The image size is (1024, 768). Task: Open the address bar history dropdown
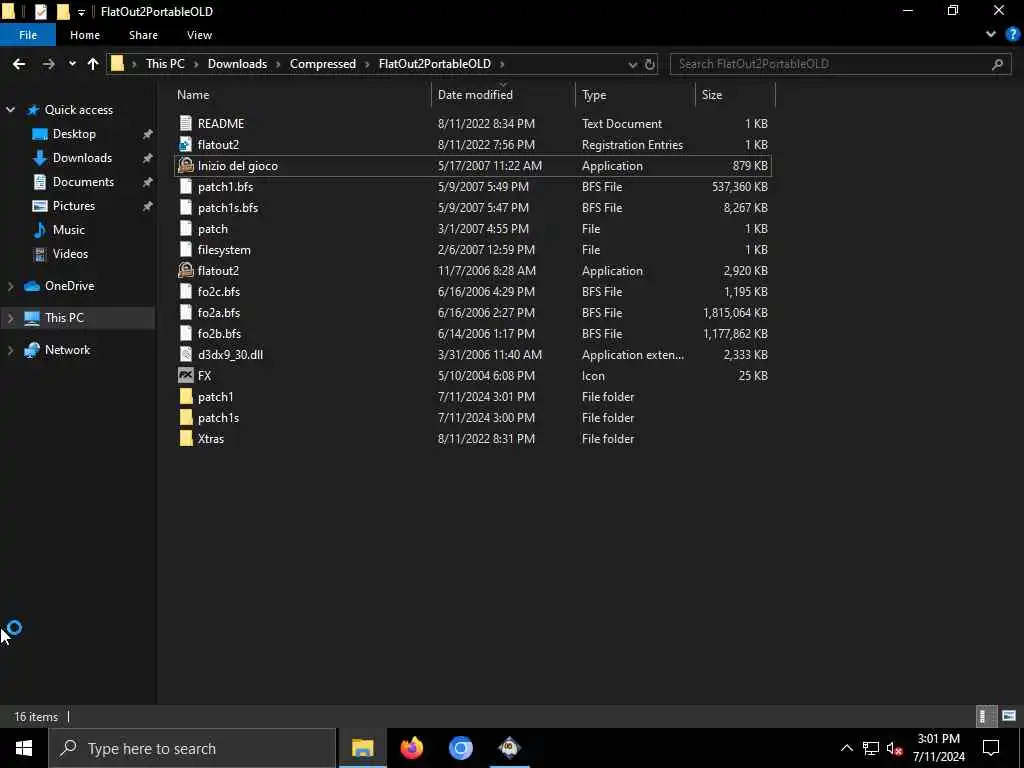point(632,65)
